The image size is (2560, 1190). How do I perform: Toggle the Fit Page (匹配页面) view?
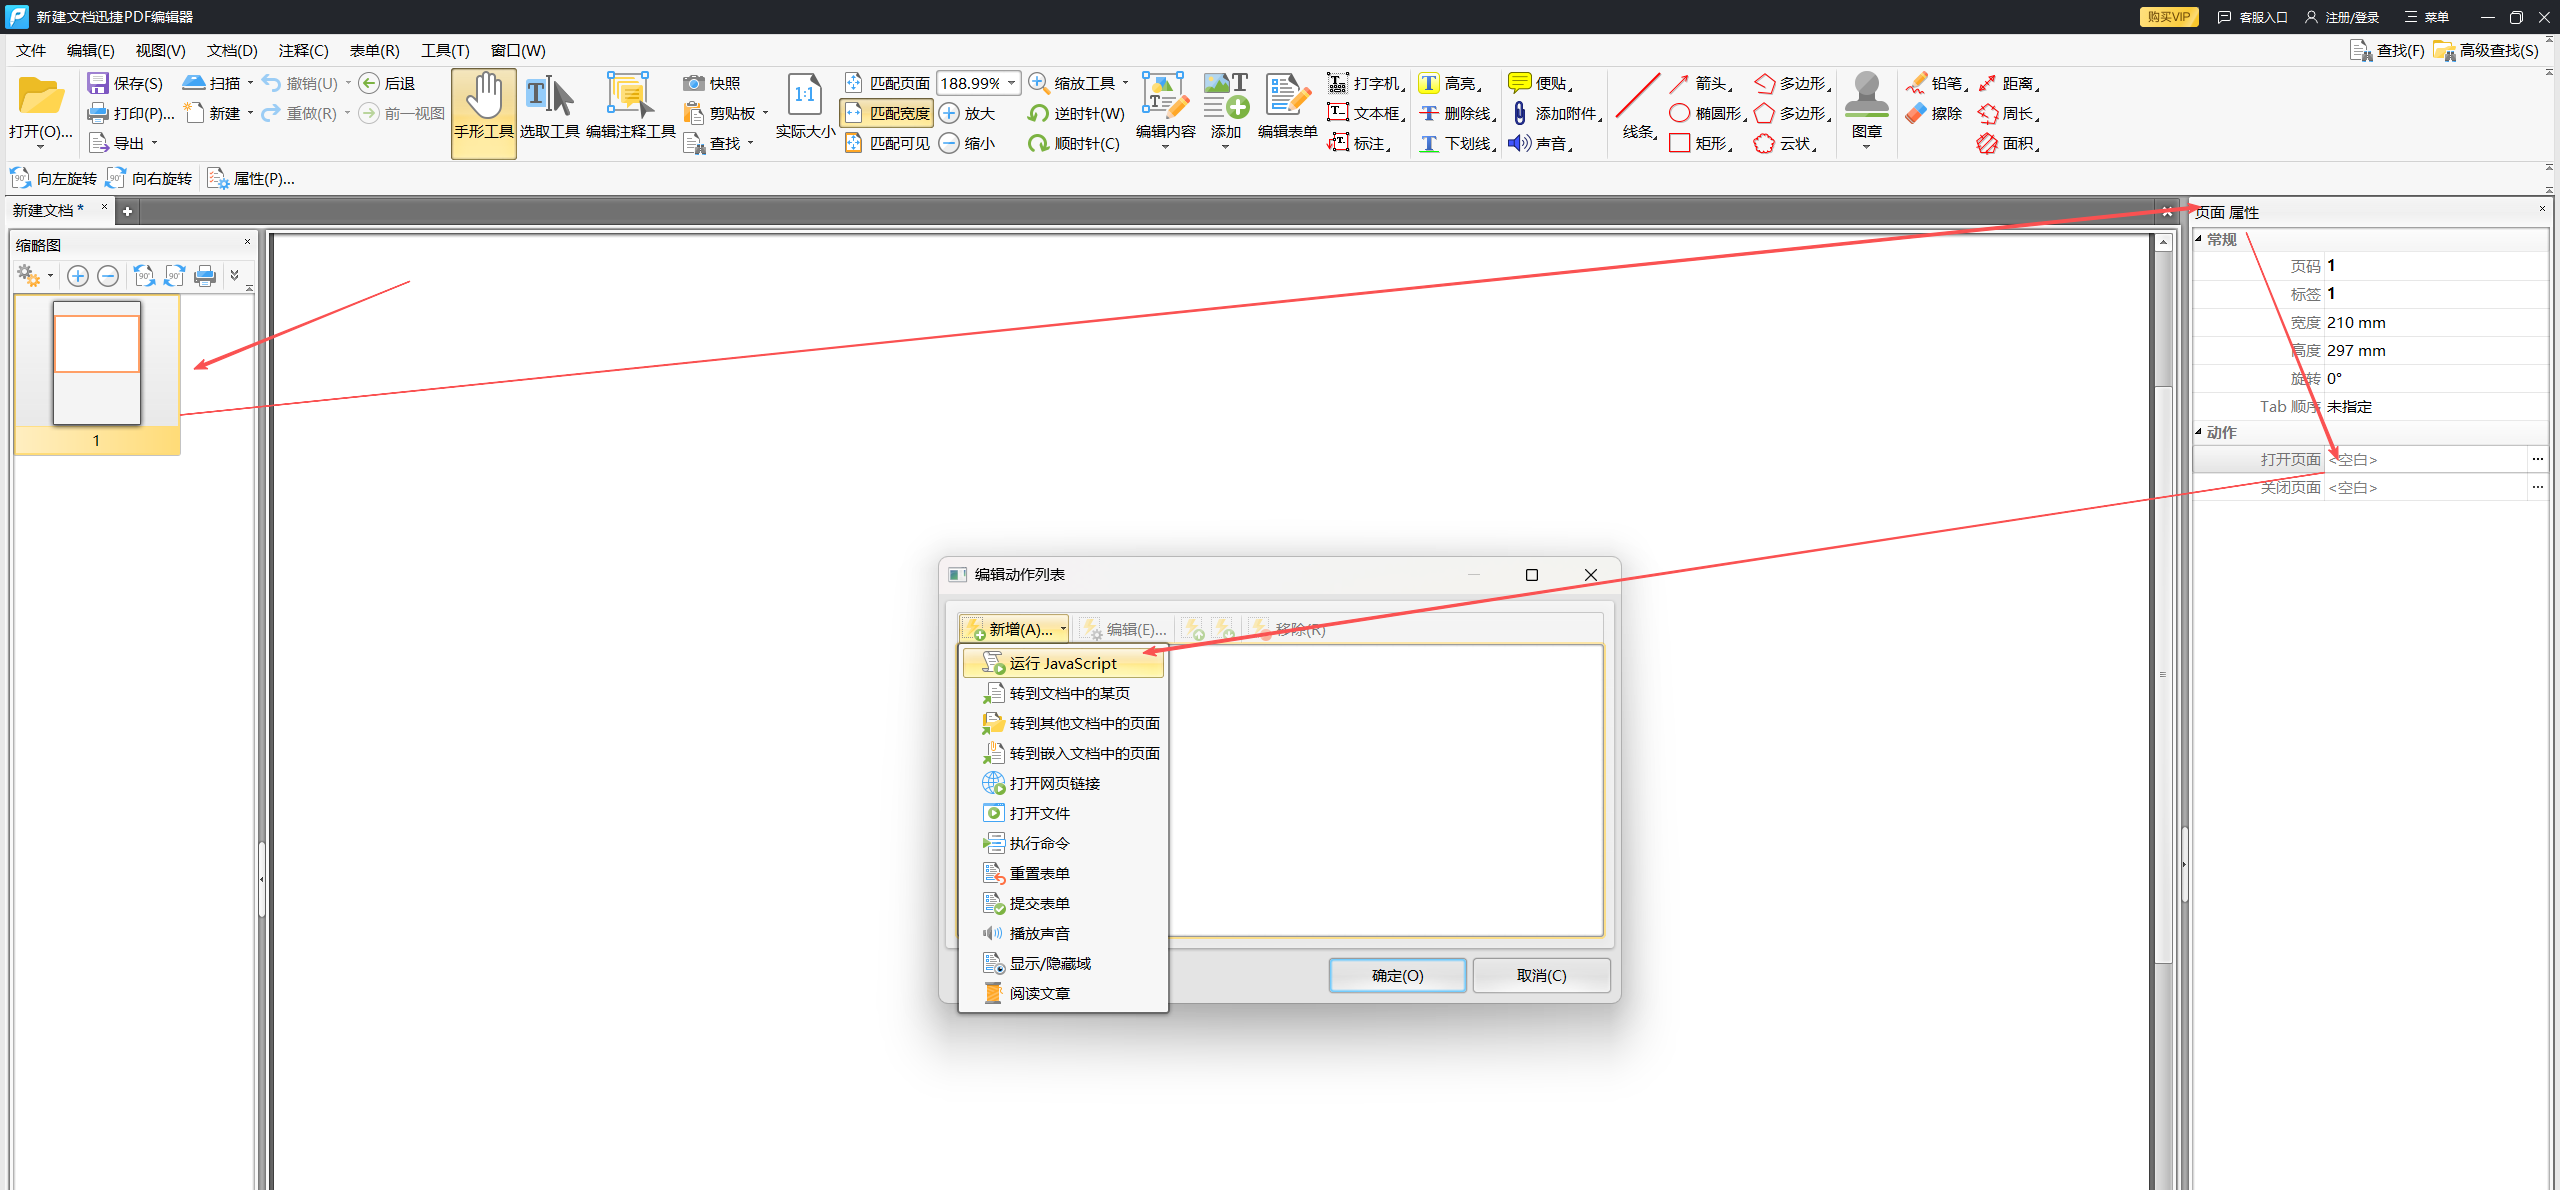(x=887, y=84)
